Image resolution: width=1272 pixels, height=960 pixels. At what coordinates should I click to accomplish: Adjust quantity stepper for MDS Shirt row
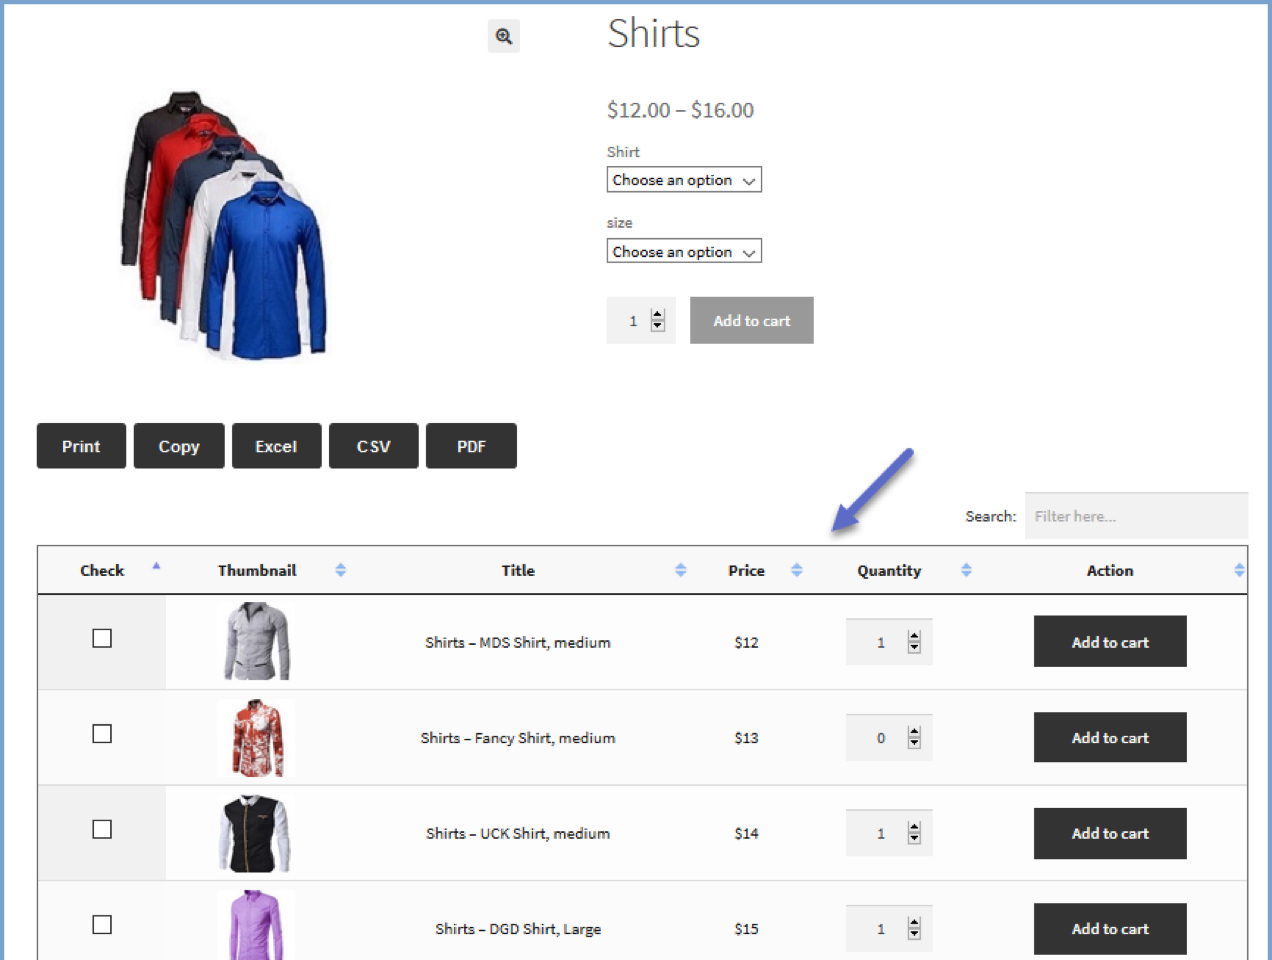(914, 642)
